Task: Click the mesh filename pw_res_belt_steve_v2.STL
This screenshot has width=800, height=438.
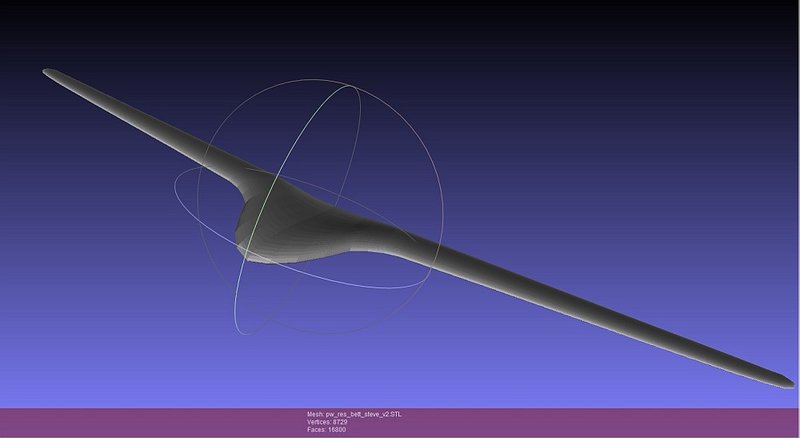Action: point(355,414)
